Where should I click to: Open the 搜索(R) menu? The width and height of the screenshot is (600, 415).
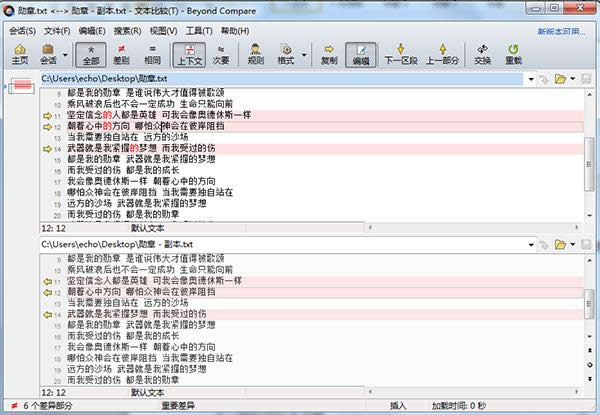pyautogui.click(x=127, y=31)
